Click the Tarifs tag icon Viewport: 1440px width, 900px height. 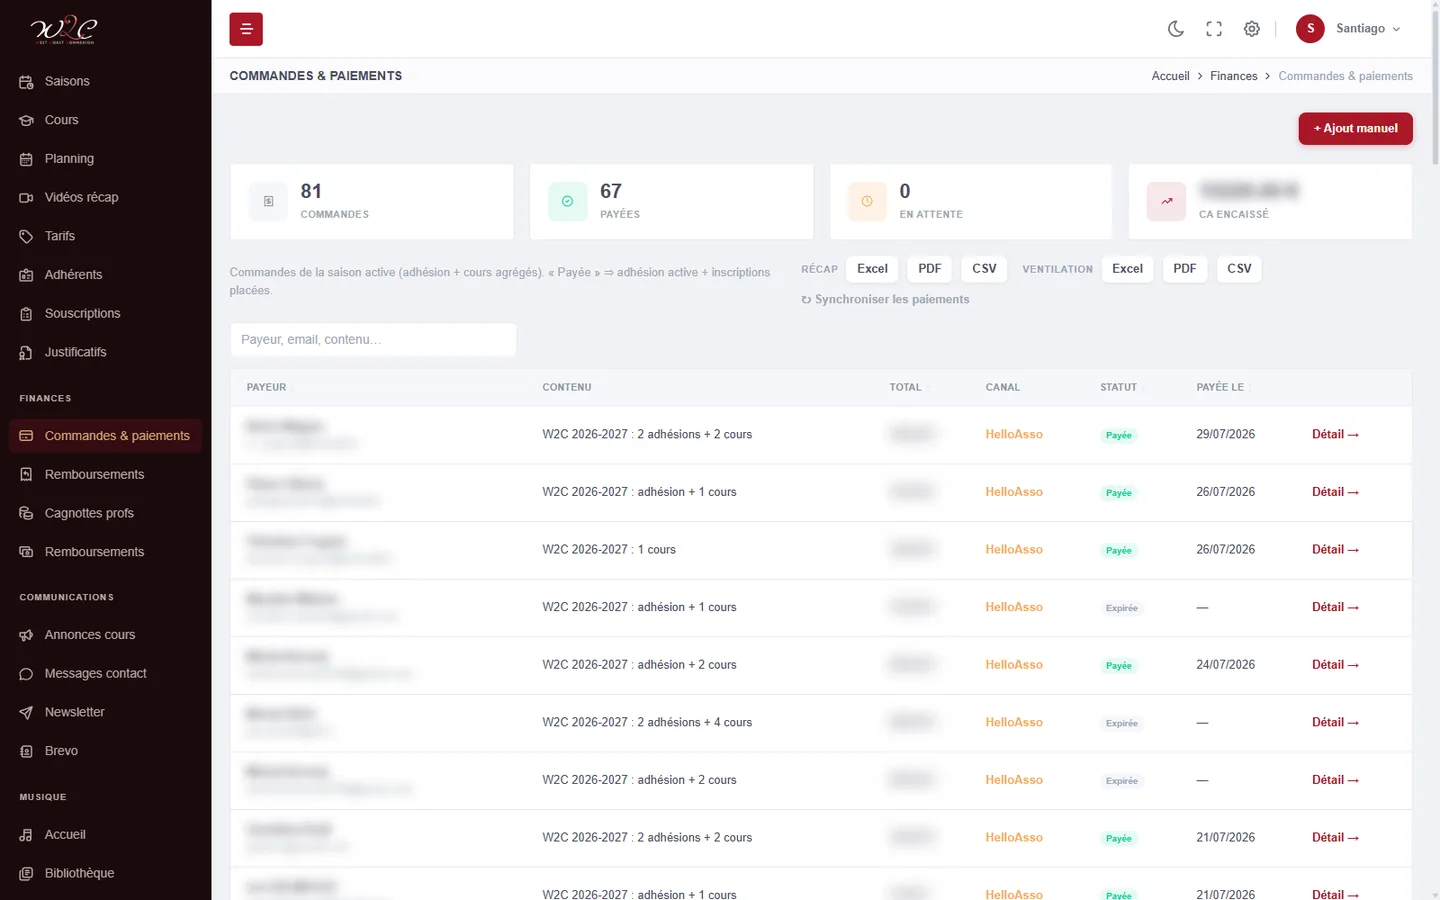point(26,236)
